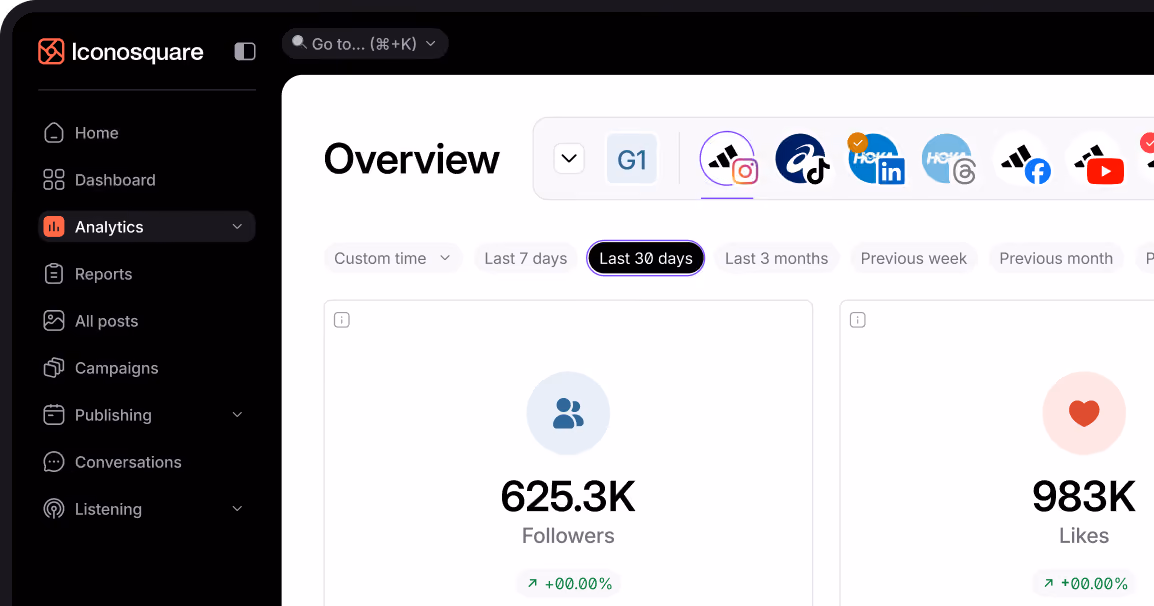Open the Custom time dropdown
This screenshot has width=1154, height=606.
pos(393,258)
